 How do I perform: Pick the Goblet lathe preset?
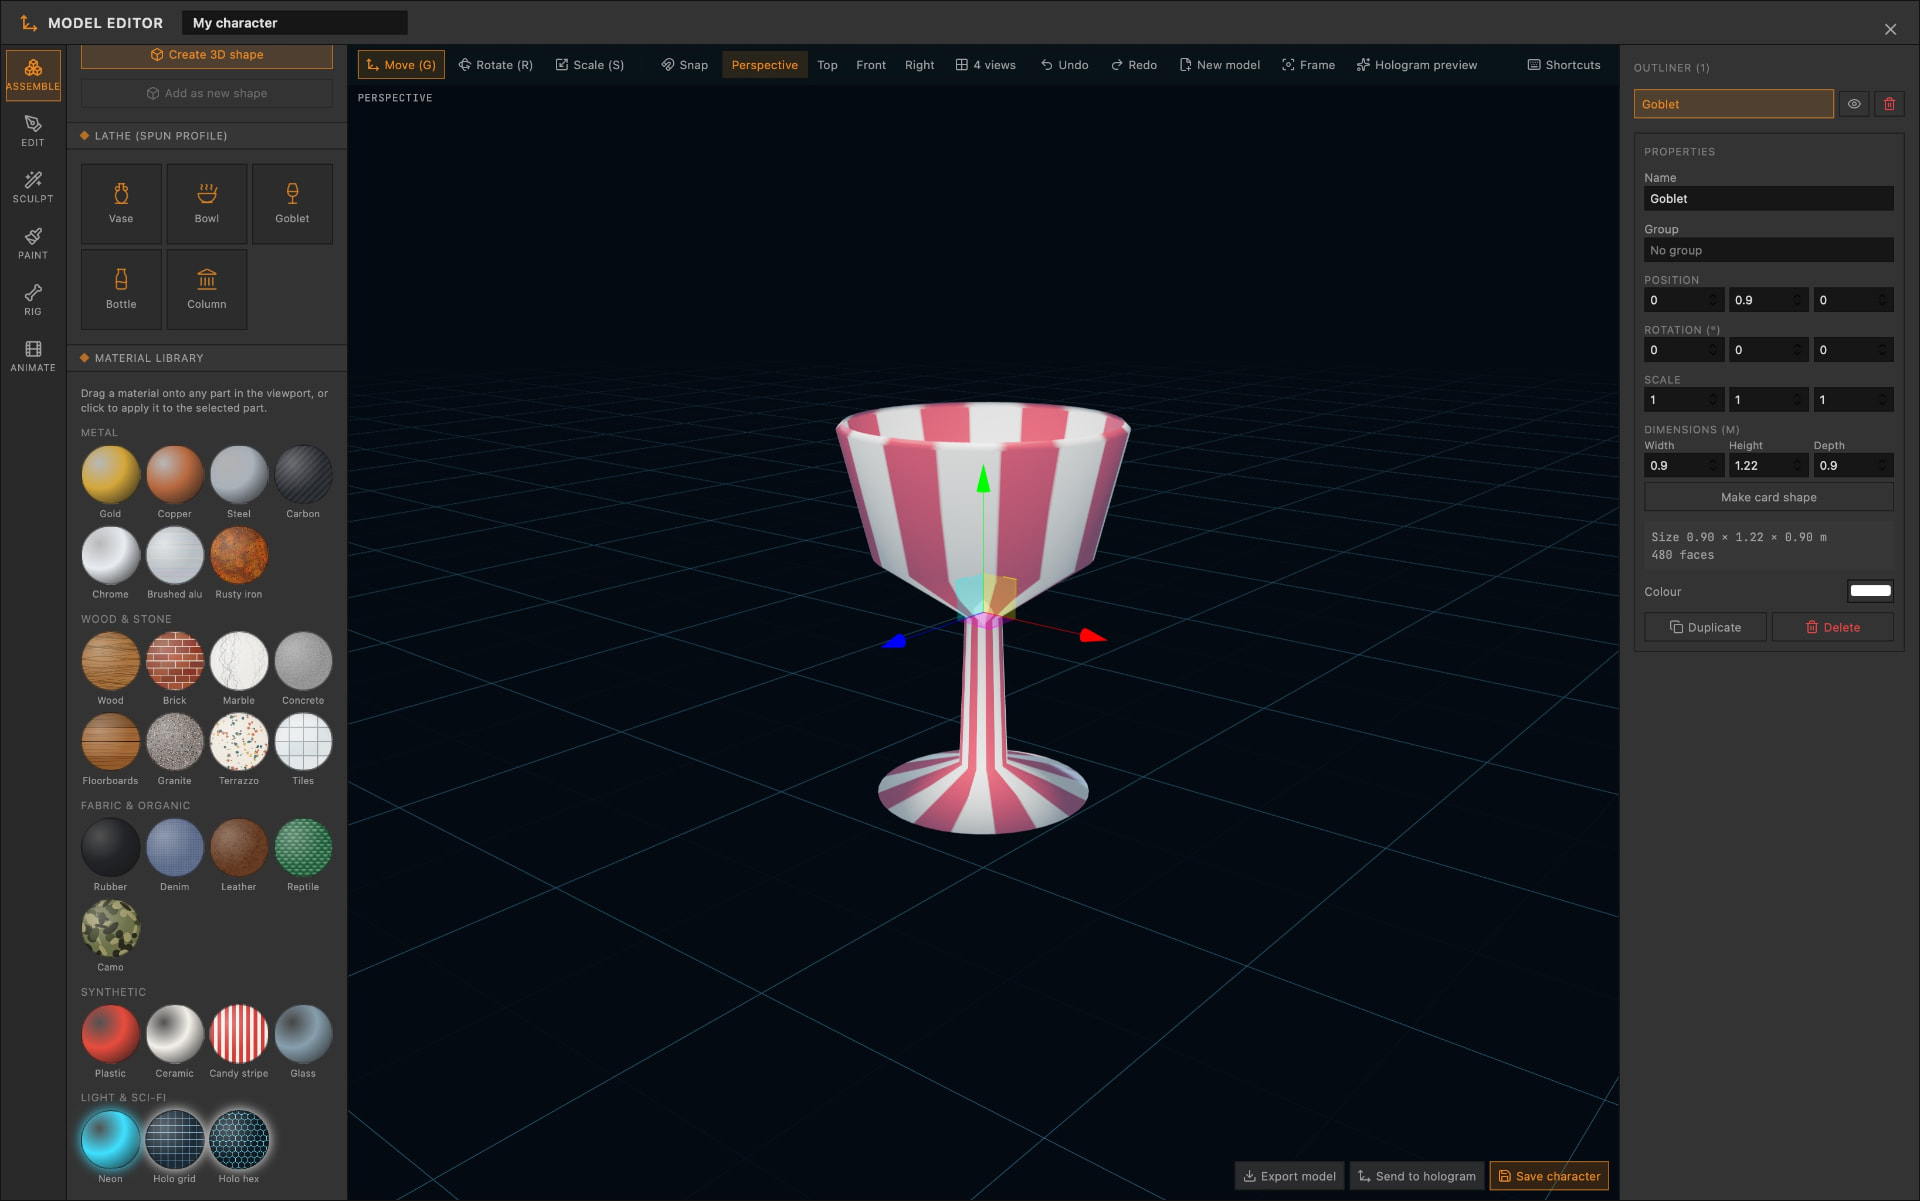pyautogui.click(x=292, y=204)
